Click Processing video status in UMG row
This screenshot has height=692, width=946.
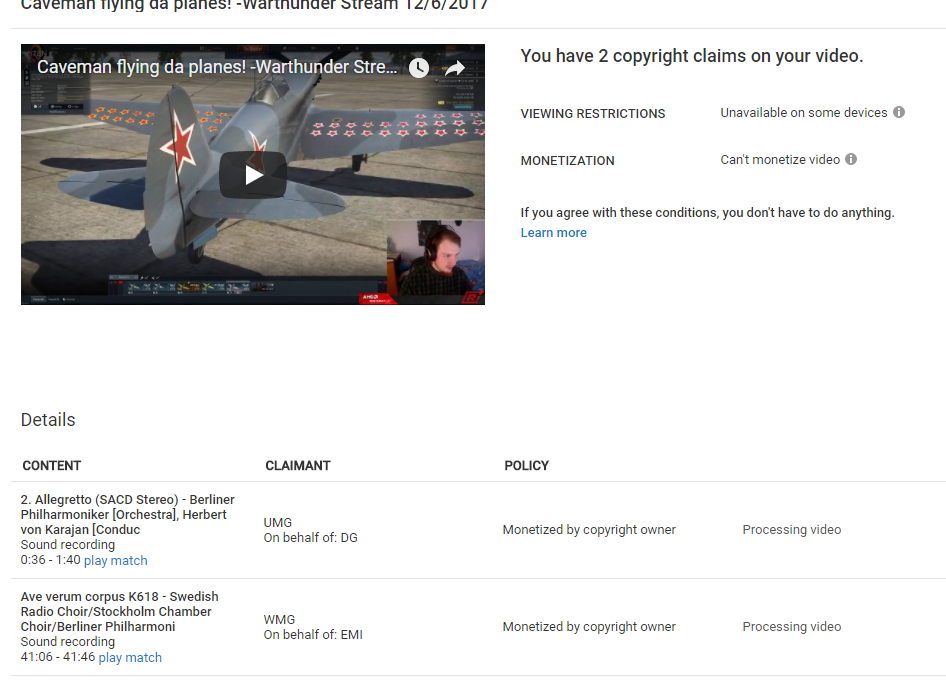point(792,530)
